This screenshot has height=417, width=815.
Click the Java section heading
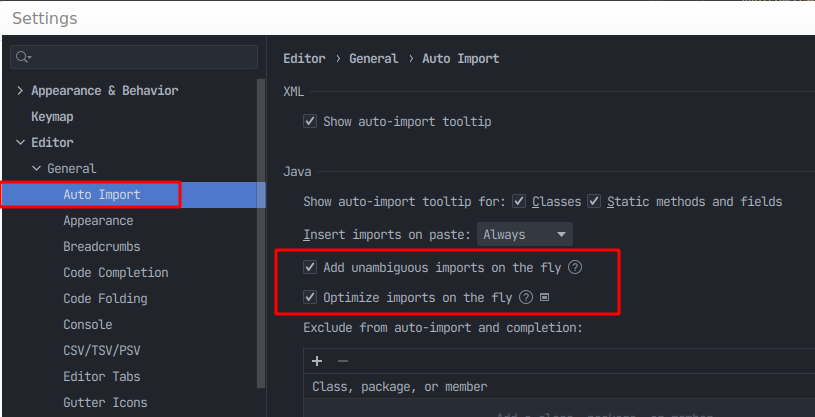[297, 172]
